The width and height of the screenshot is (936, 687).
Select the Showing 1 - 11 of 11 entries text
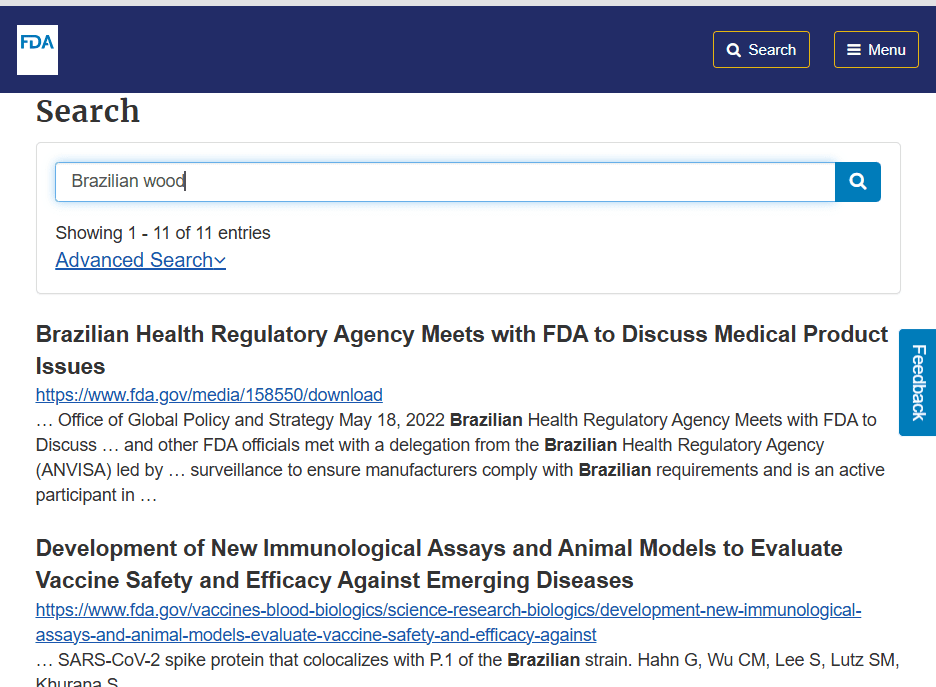pyautogui.click(x=163, y=233)
